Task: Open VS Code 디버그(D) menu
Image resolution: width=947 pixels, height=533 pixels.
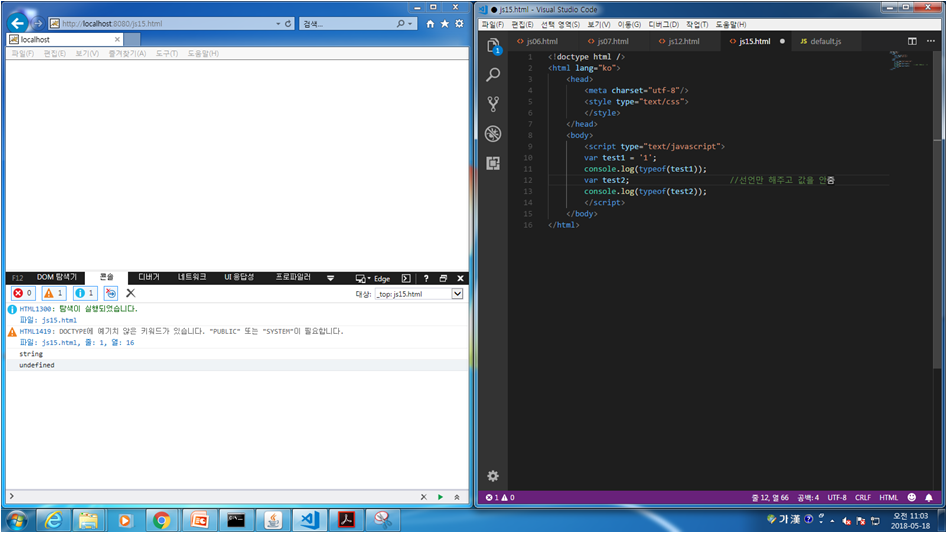Action: tap(663, 25)
